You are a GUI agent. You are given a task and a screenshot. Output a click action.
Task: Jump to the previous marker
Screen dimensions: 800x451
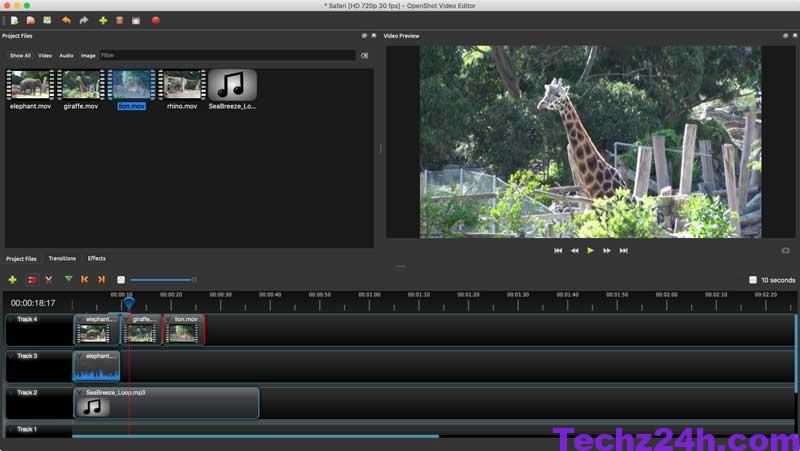click(x=85, y=280)
